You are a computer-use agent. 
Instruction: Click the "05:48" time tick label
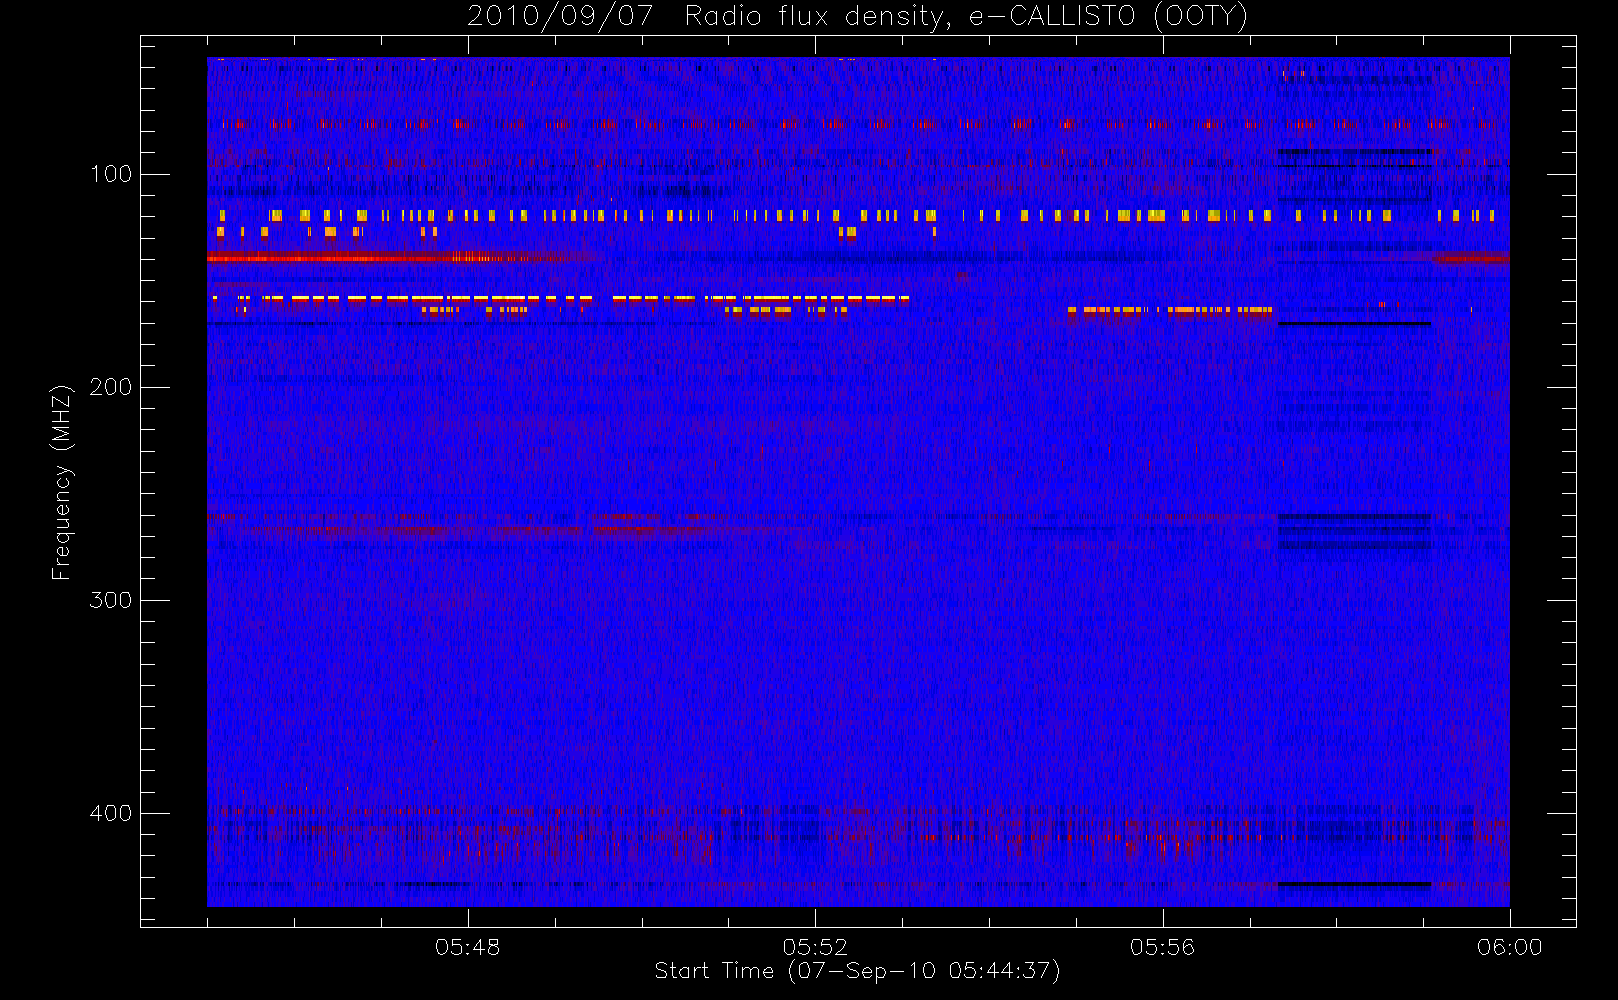click(x=467, y=947)
